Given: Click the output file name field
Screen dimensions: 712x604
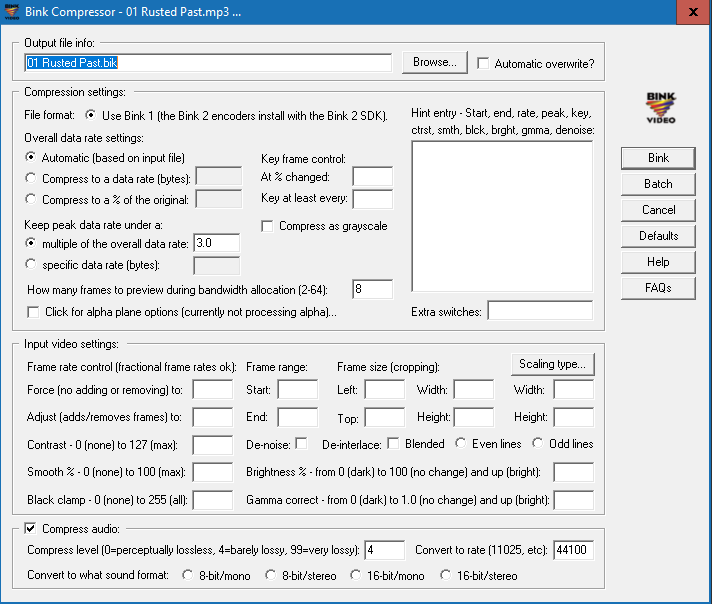Looking at the screenshot, I should [208, 63].
